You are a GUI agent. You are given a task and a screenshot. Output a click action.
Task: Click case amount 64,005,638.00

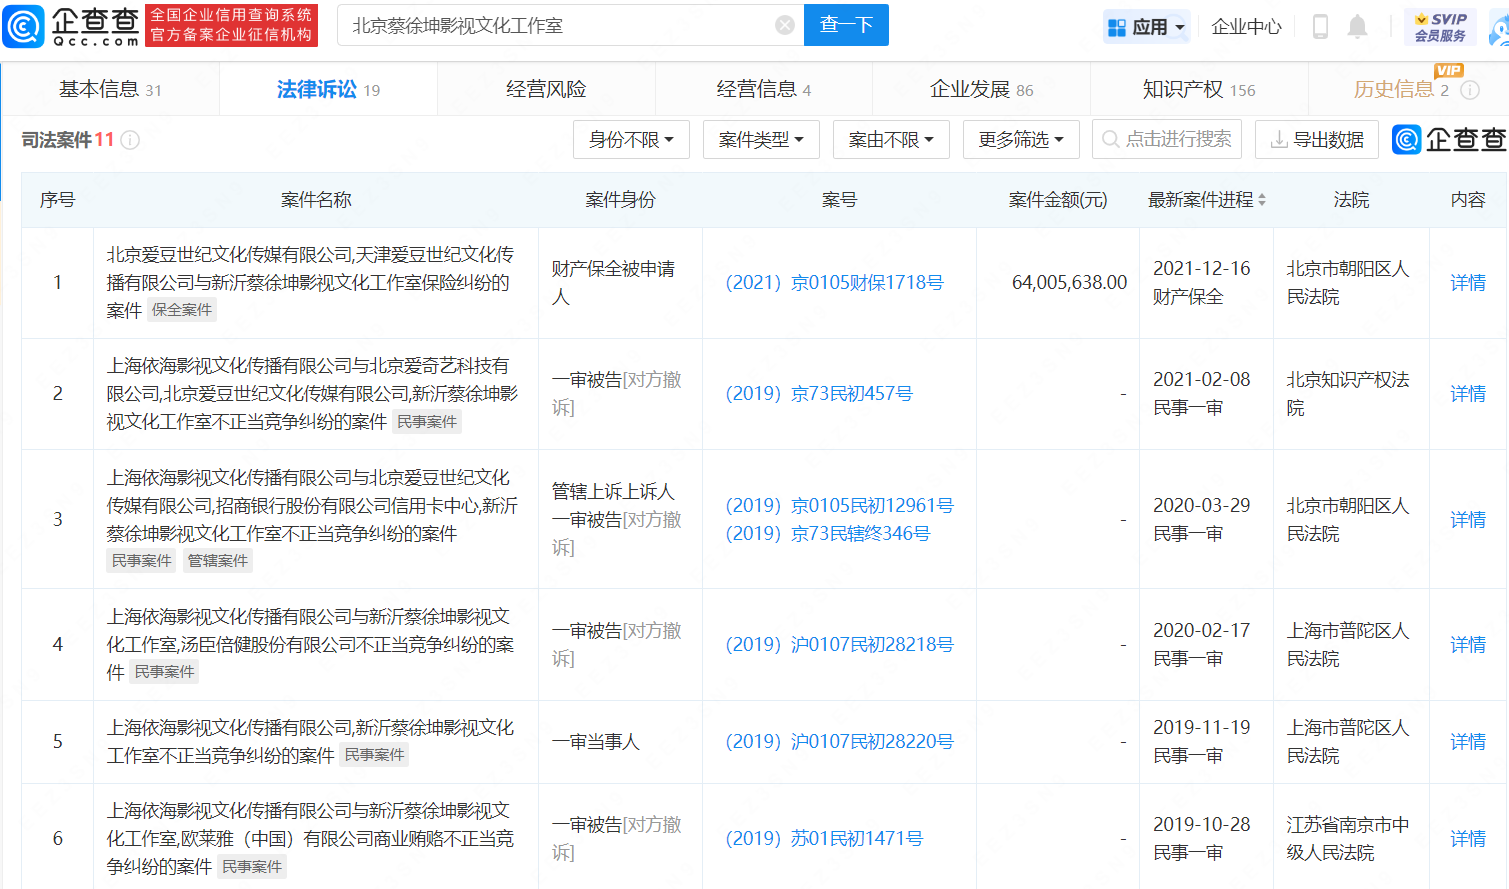pyautogui.click(x=1069, y=283)
